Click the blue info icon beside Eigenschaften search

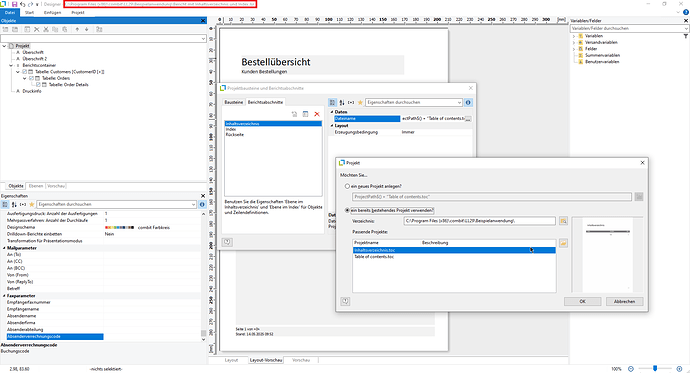[202, 205]
